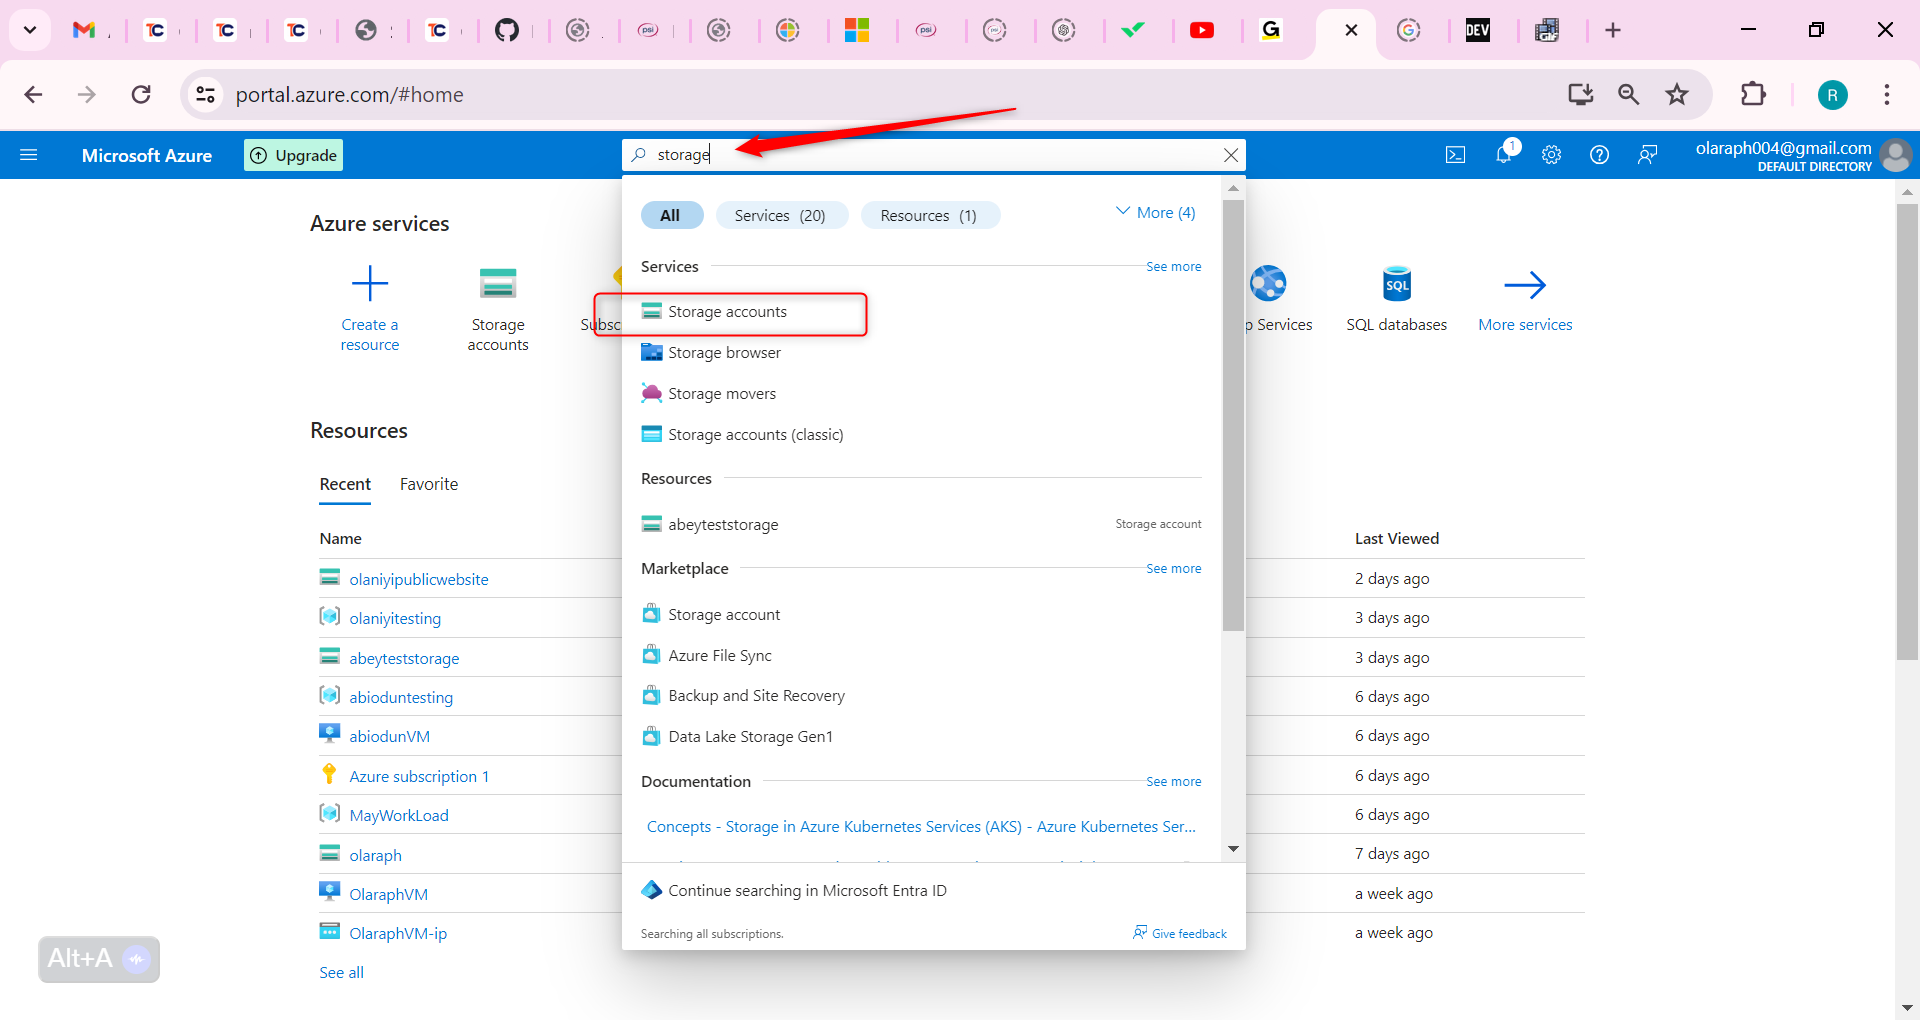
Task: Click the More services arrow icon
Action: point(1525,285)
